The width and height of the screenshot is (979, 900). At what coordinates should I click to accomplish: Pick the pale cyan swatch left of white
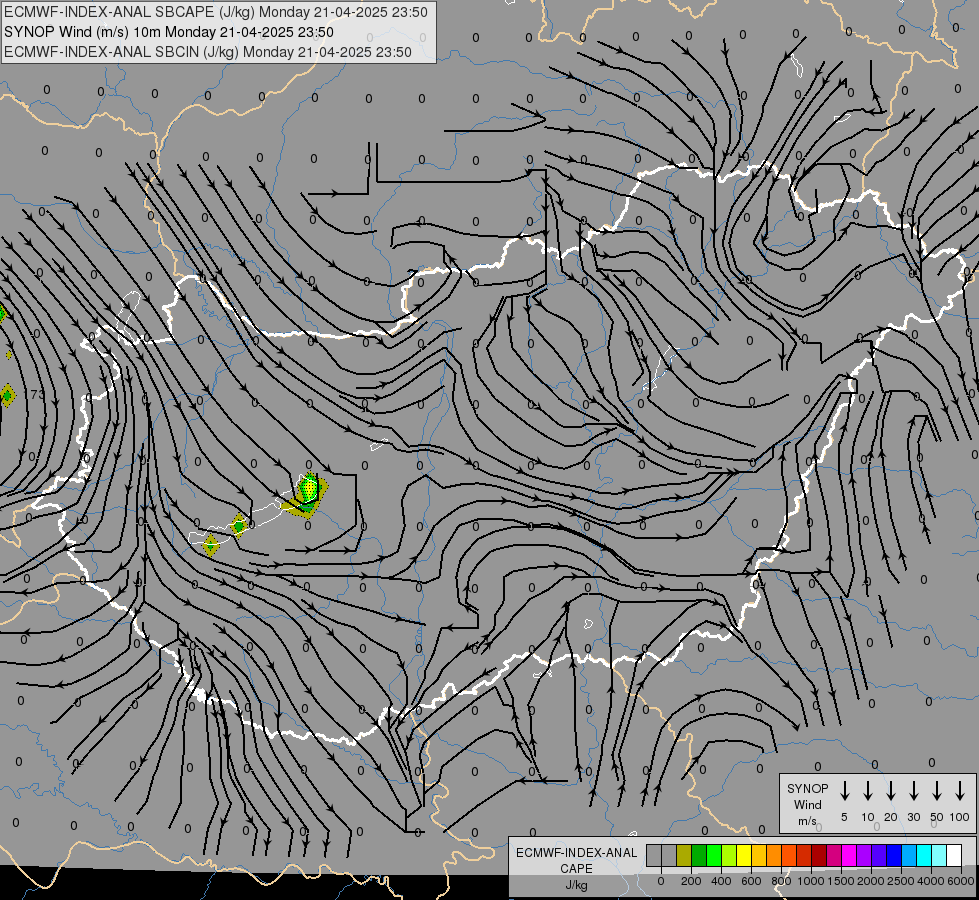coord(940,855)
